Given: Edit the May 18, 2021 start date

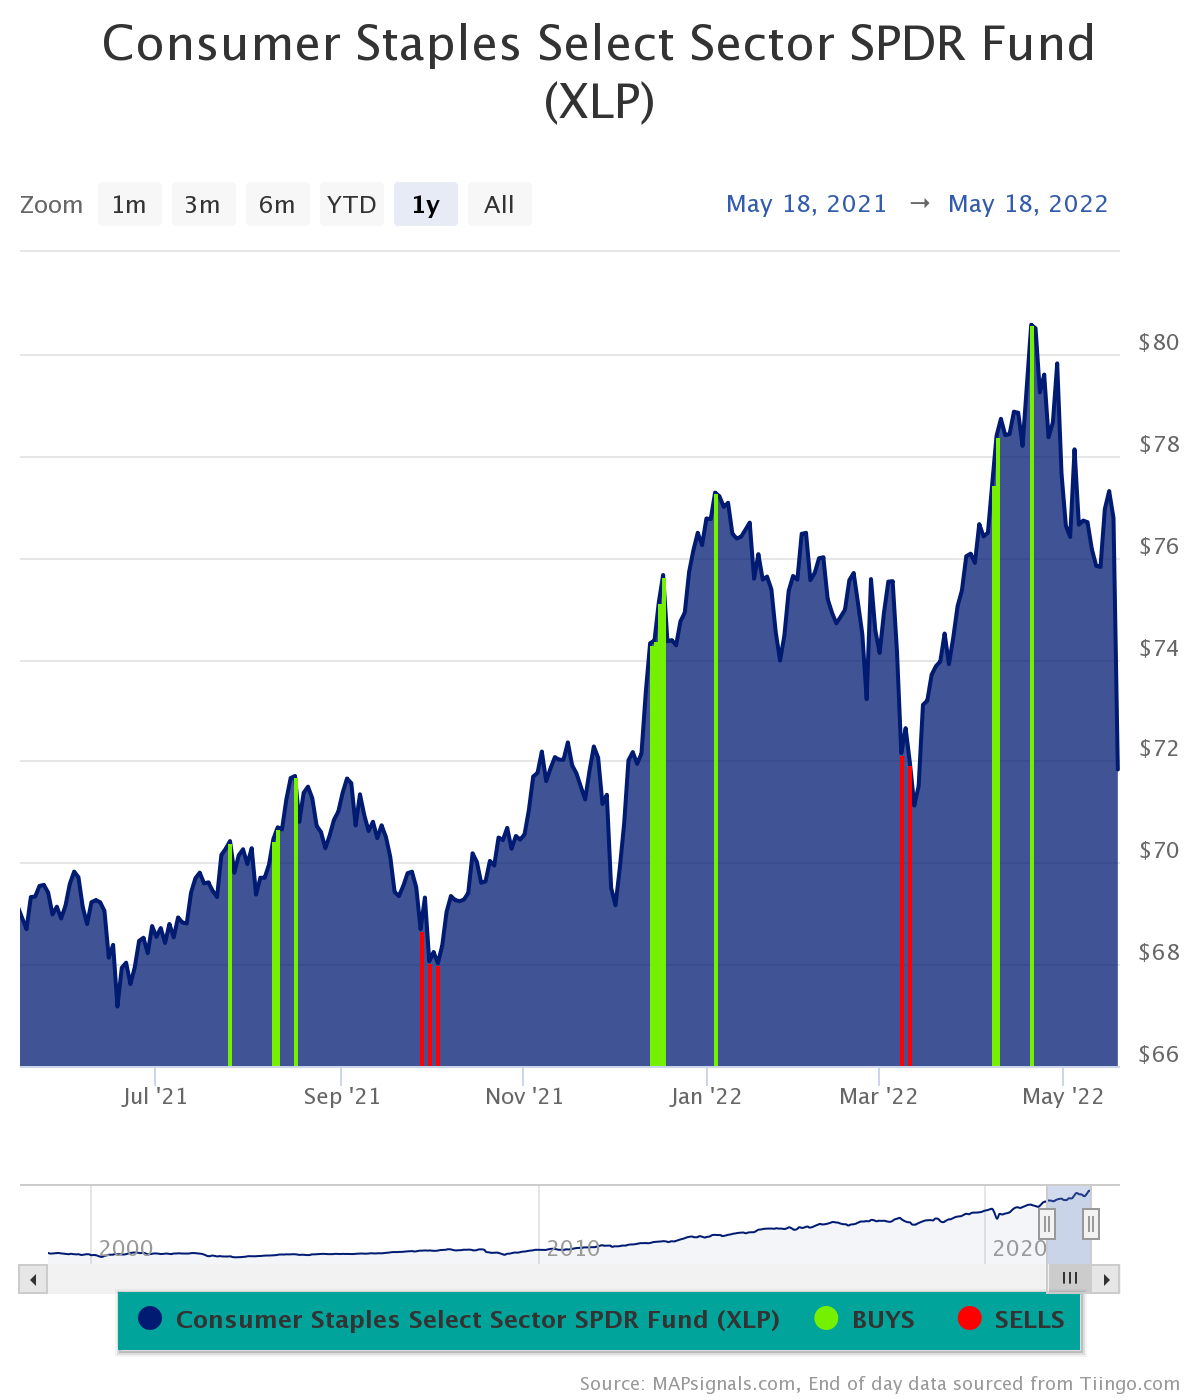Looking at the screenshot, I should tap(806, 204).
